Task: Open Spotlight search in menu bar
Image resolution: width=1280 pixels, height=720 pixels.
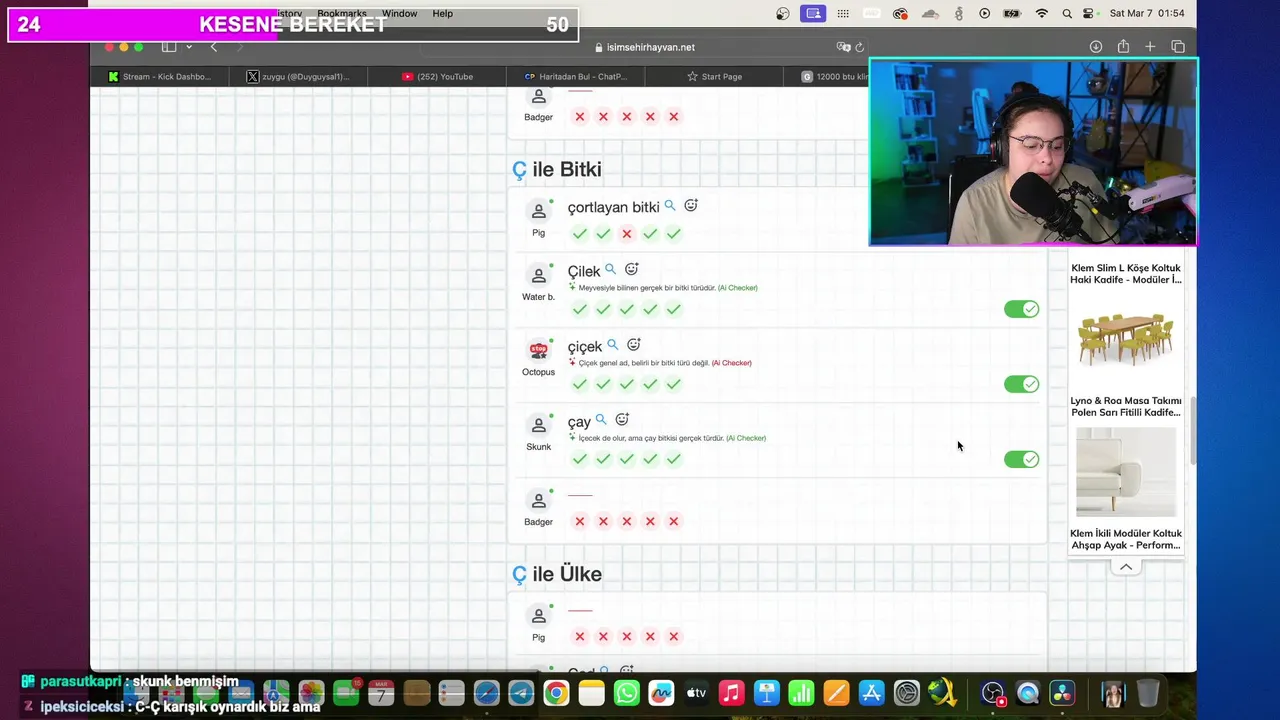Action: [x=1066, y=14]
